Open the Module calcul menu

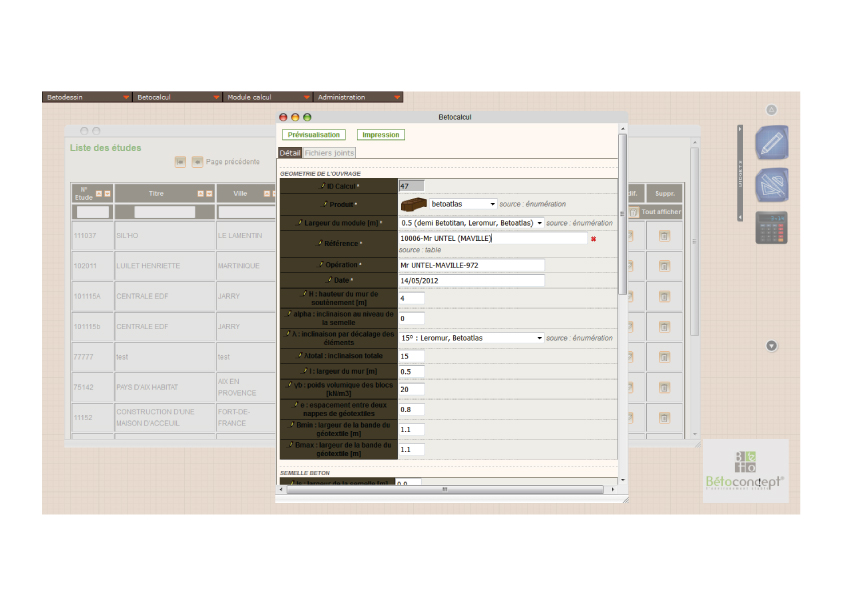point(267,97)
